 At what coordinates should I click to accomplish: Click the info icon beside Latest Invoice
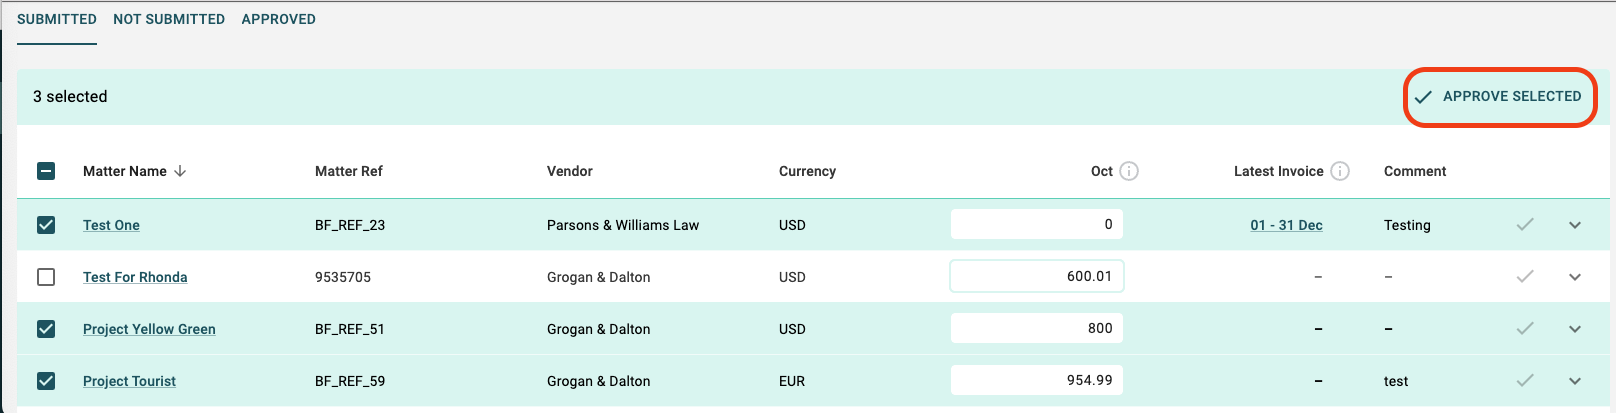coord(1340,171)
